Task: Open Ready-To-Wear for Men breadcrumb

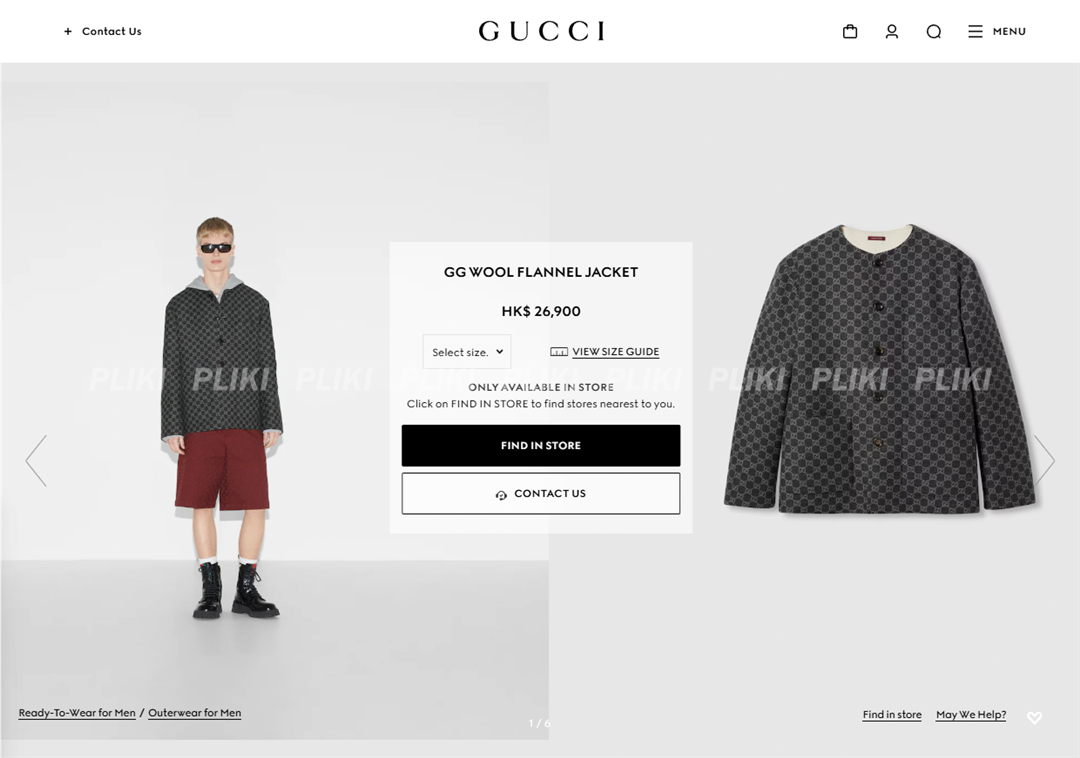Action: (77, 713)
